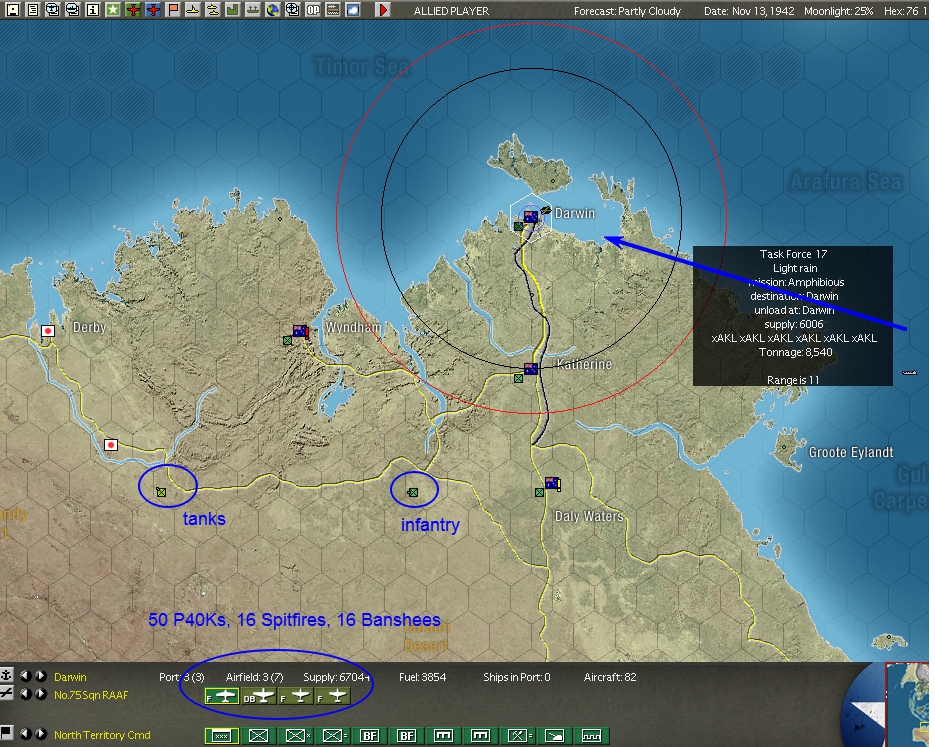Open the No.75 Sqn RAAF link
The image size is (935, 747).
pyautogui.click(x=91, y=695)
